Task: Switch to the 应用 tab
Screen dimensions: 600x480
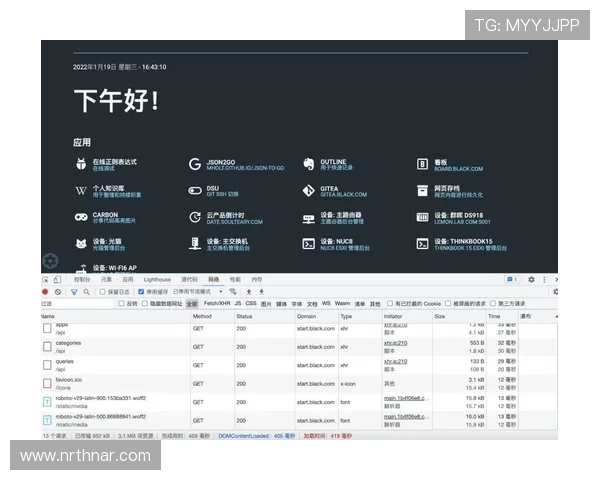Action: tap(128, 280)
